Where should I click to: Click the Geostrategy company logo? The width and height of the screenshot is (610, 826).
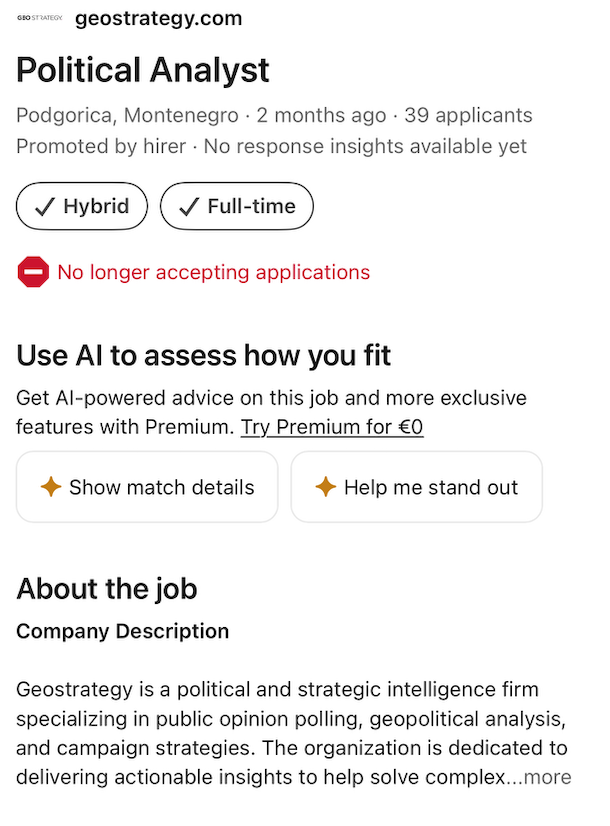(40, 18)
